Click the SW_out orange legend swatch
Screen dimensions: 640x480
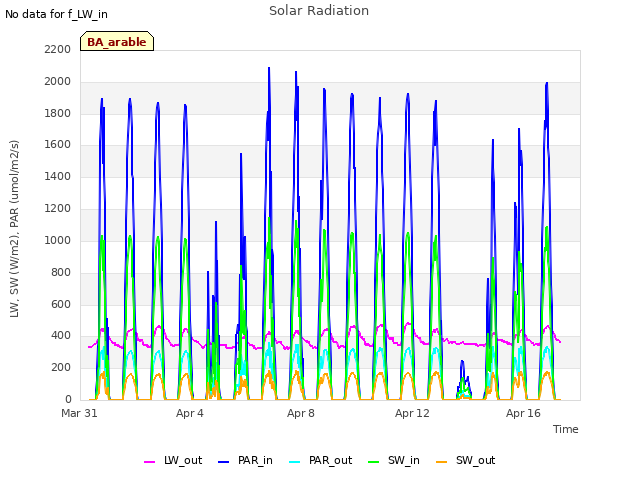[442, 462]
